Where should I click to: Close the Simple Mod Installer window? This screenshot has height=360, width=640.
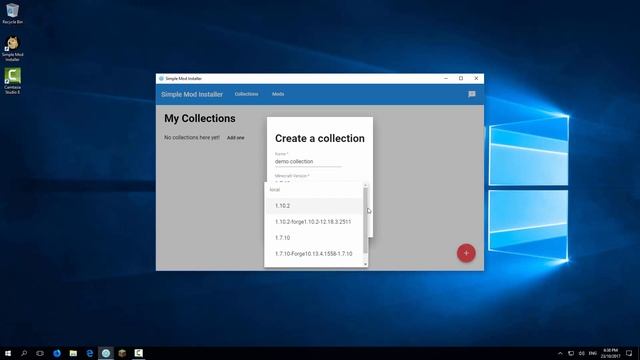(x=476, y=78)
